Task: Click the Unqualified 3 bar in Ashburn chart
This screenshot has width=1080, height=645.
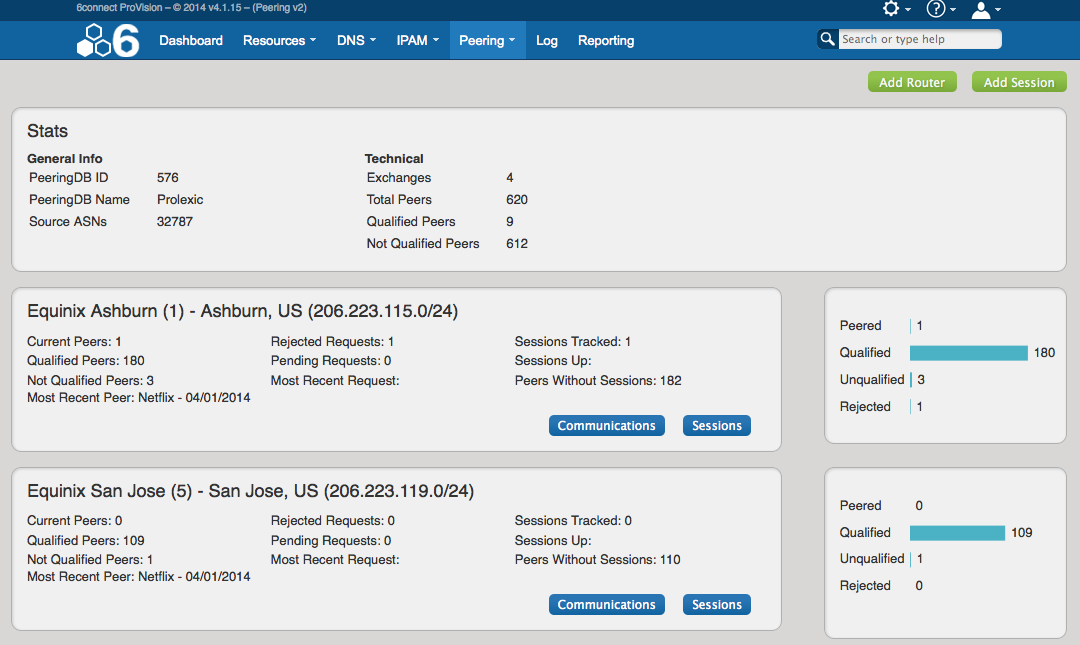Action: pyautogui.click(x=911, y=380)
